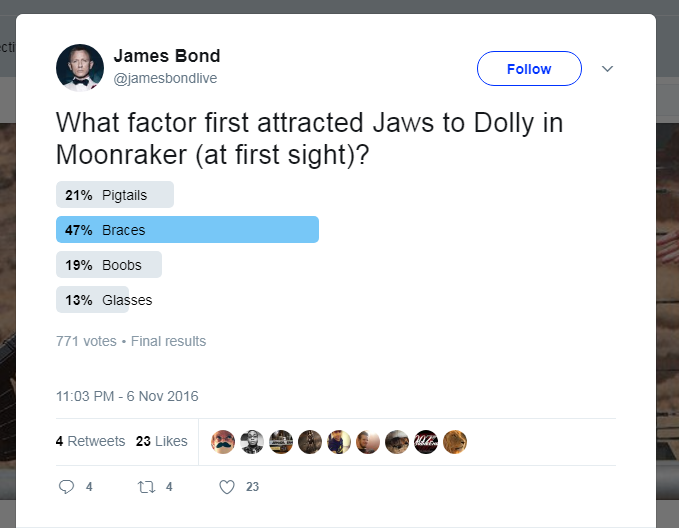Click the reply speech bubble icon
The height and width of the screenshot is (528, 679).
[x=67, y=487]
